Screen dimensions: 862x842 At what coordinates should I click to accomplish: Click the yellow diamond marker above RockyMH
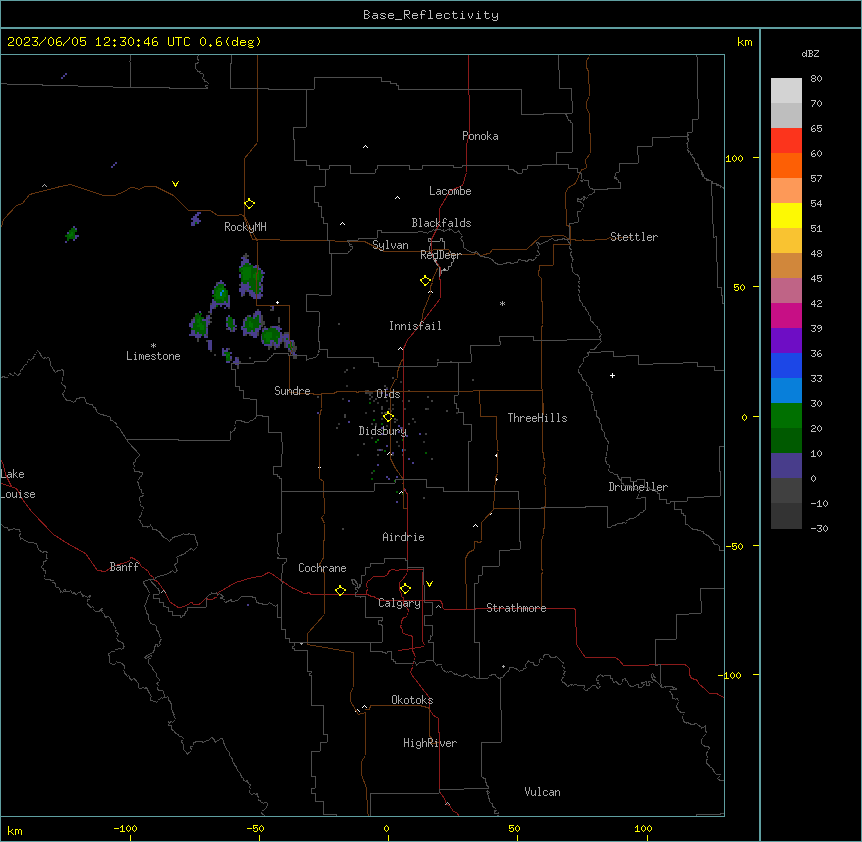(249, 204)
